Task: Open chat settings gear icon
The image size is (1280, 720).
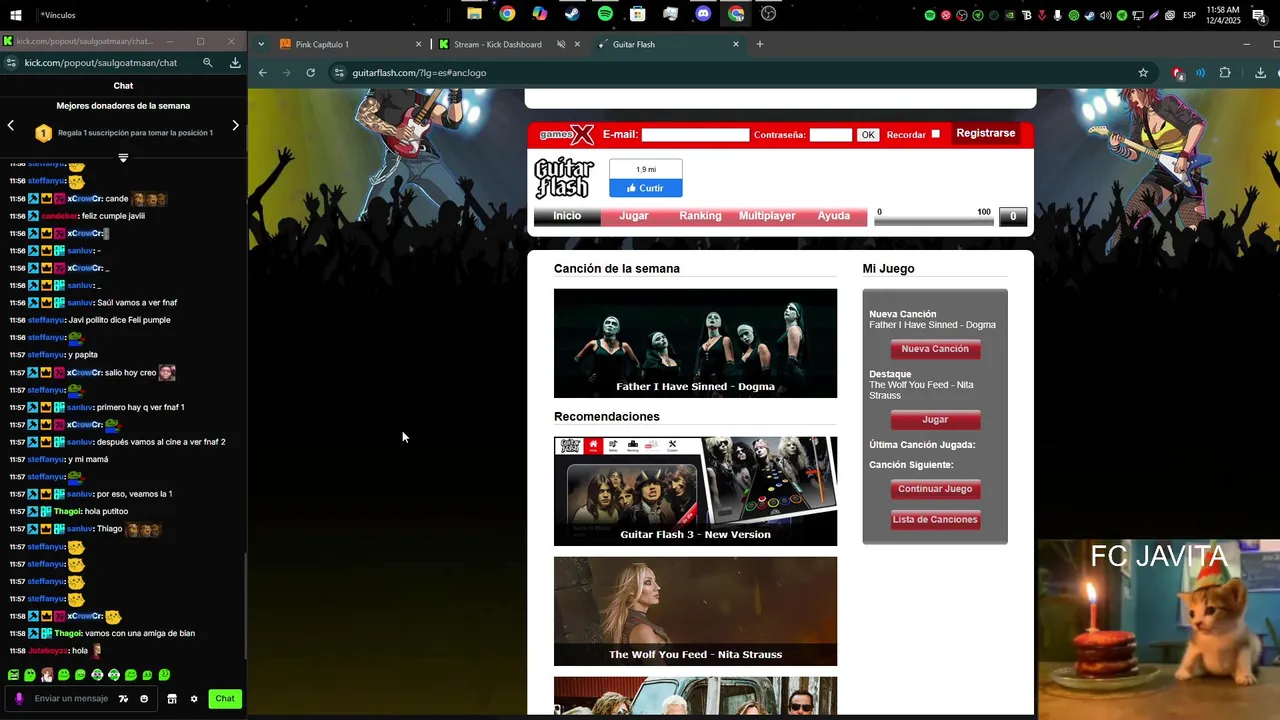Action: (194, 699)
